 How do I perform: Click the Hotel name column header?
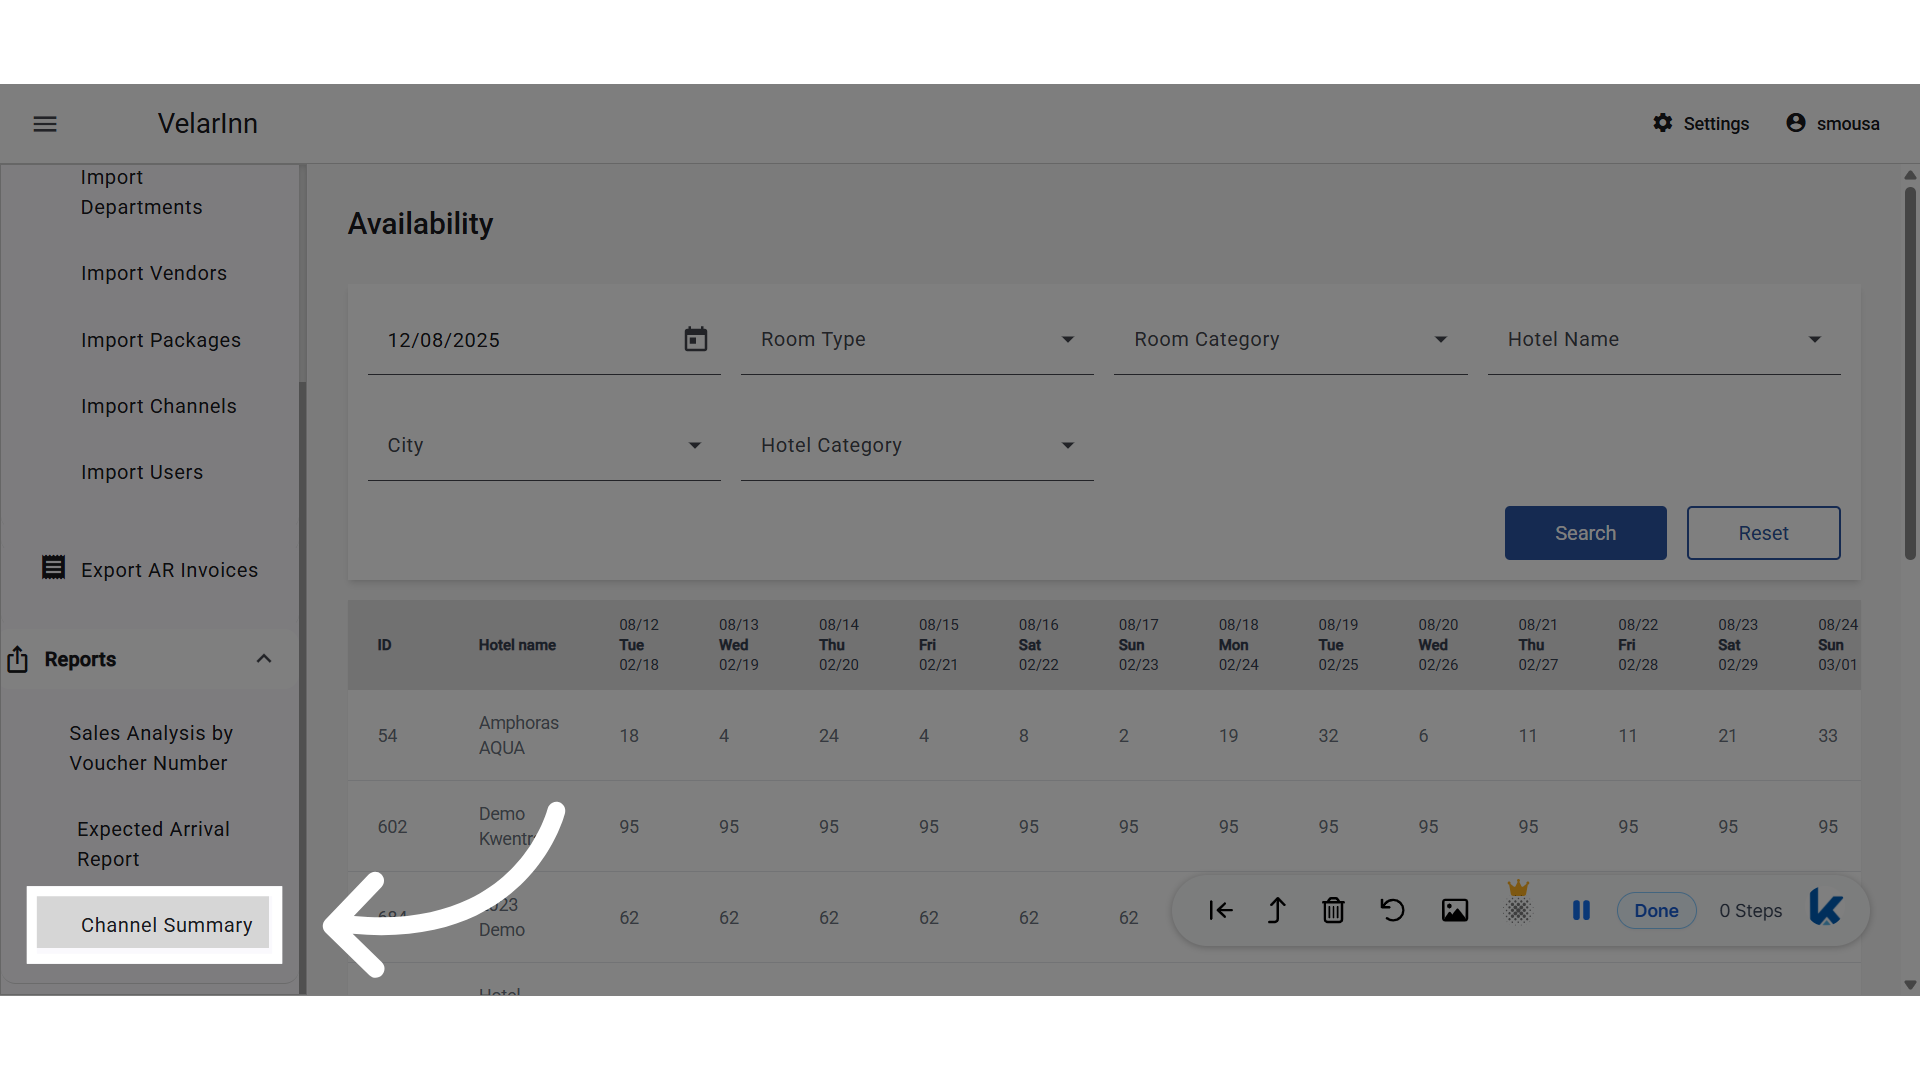pyautogui.click(x=517, y=645)
